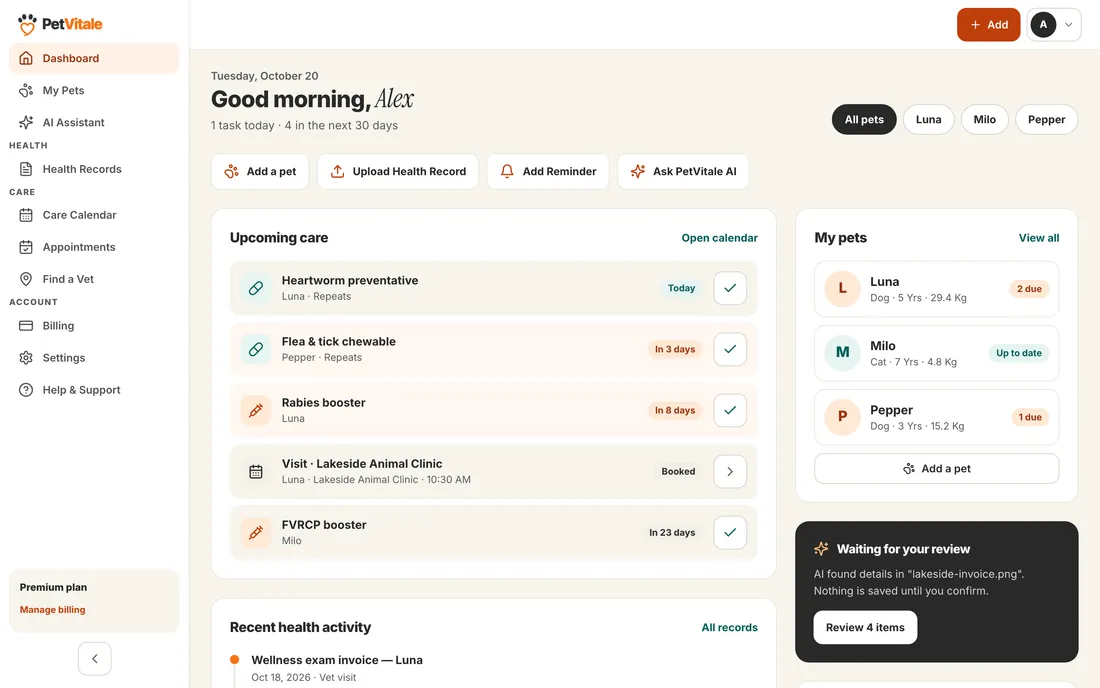Viewport: 1100px width, 688px height.
Task: Click Add a pet in My pets card
Action: tap(937, 468)
